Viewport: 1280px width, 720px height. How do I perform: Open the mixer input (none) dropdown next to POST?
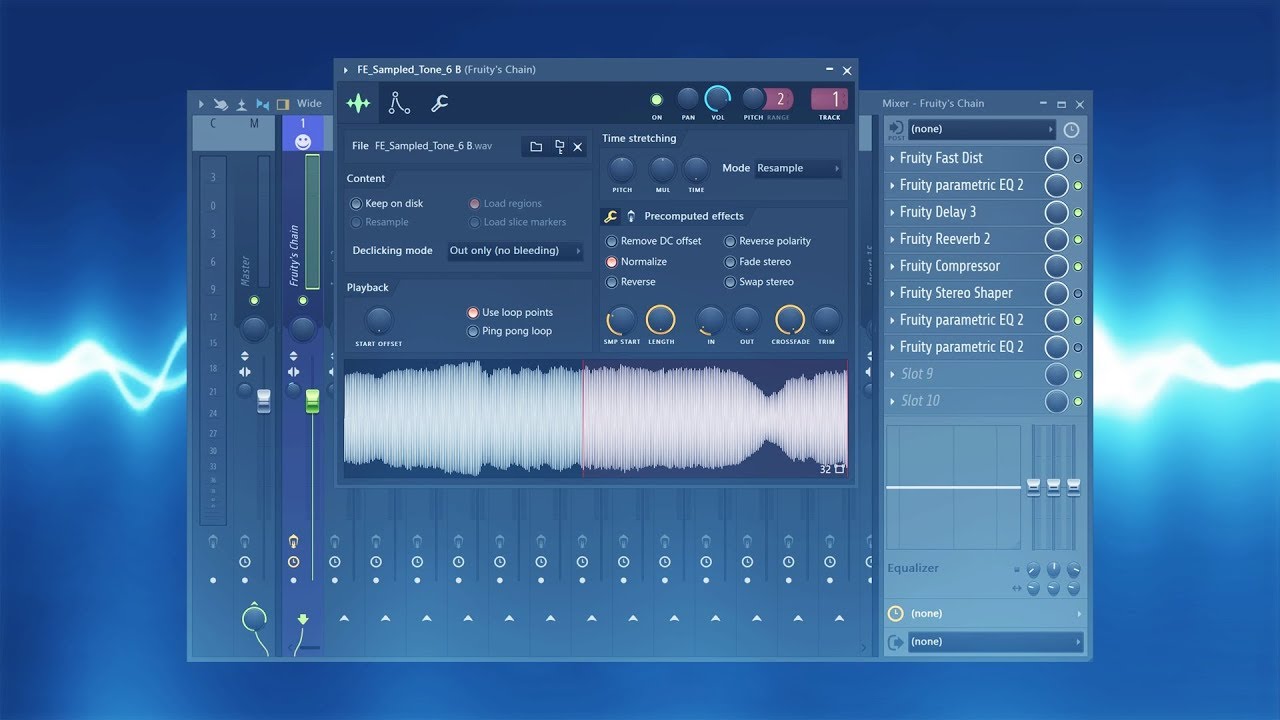point(981,129)
